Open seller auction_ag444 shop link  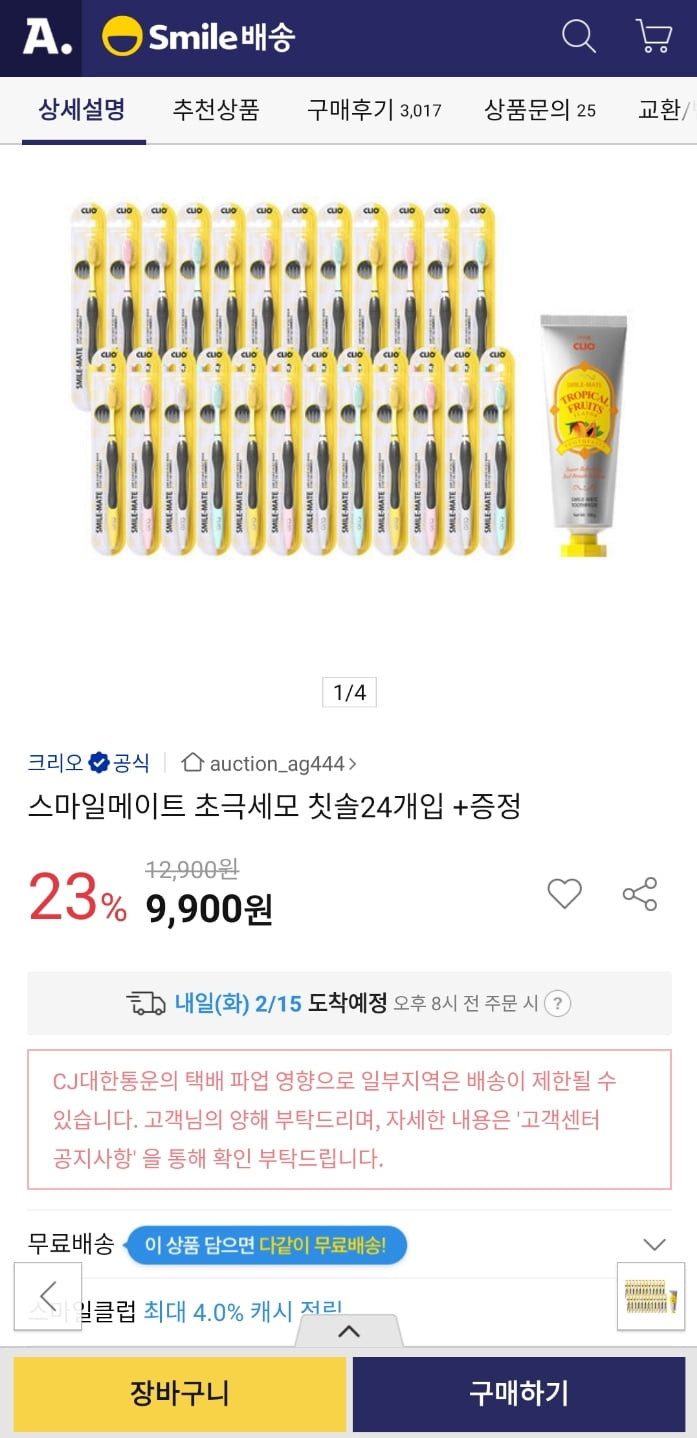(x=269, y=763)
